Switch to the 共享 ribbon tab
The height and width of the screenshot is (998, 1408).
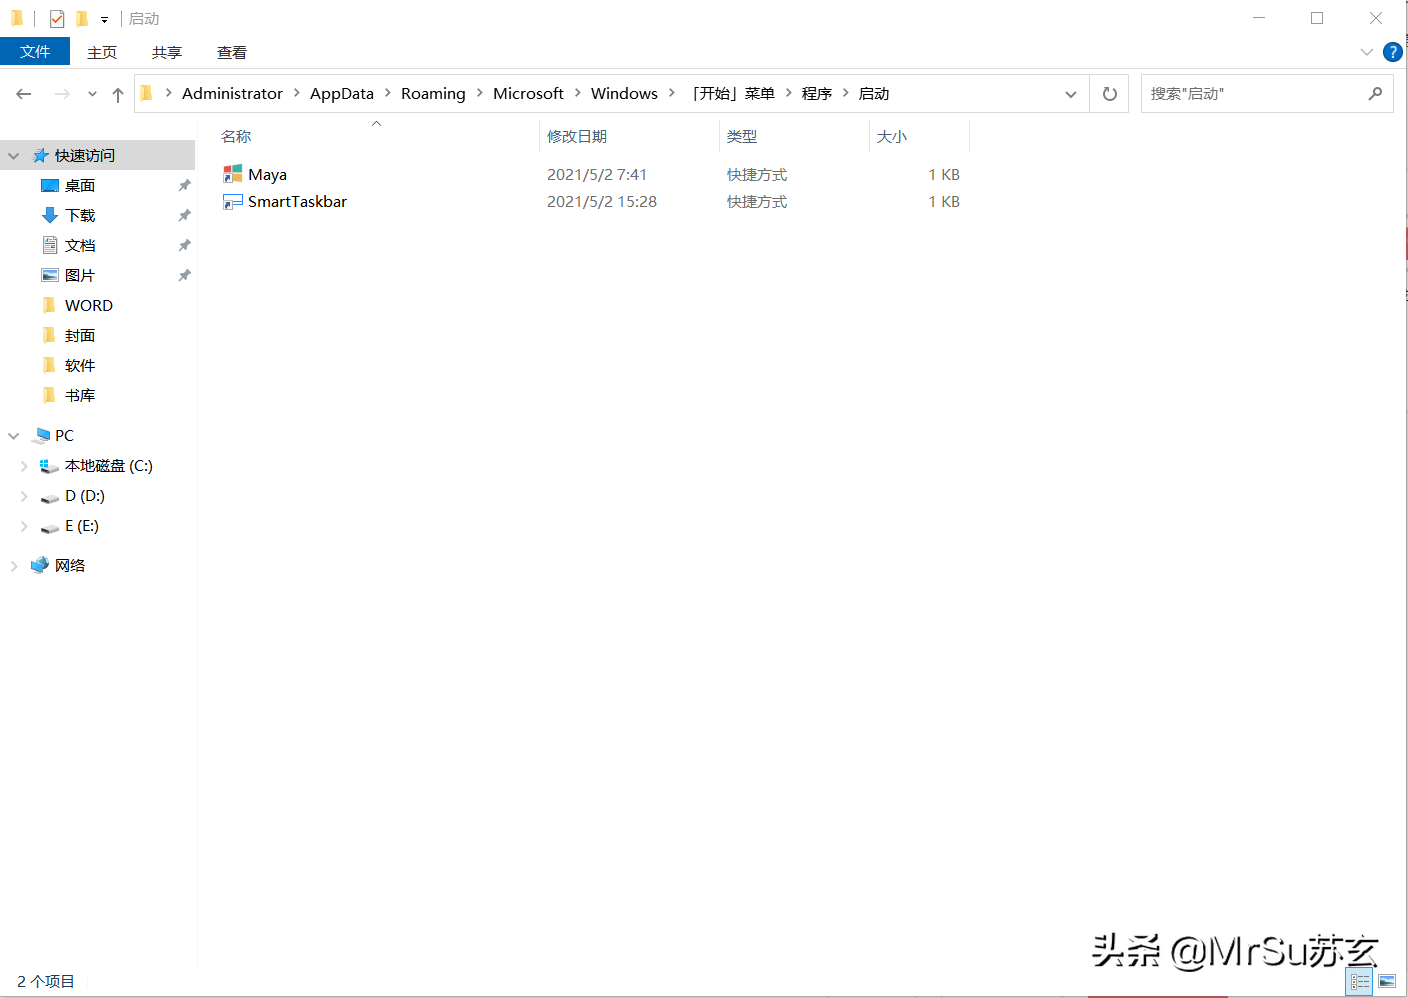167,52
